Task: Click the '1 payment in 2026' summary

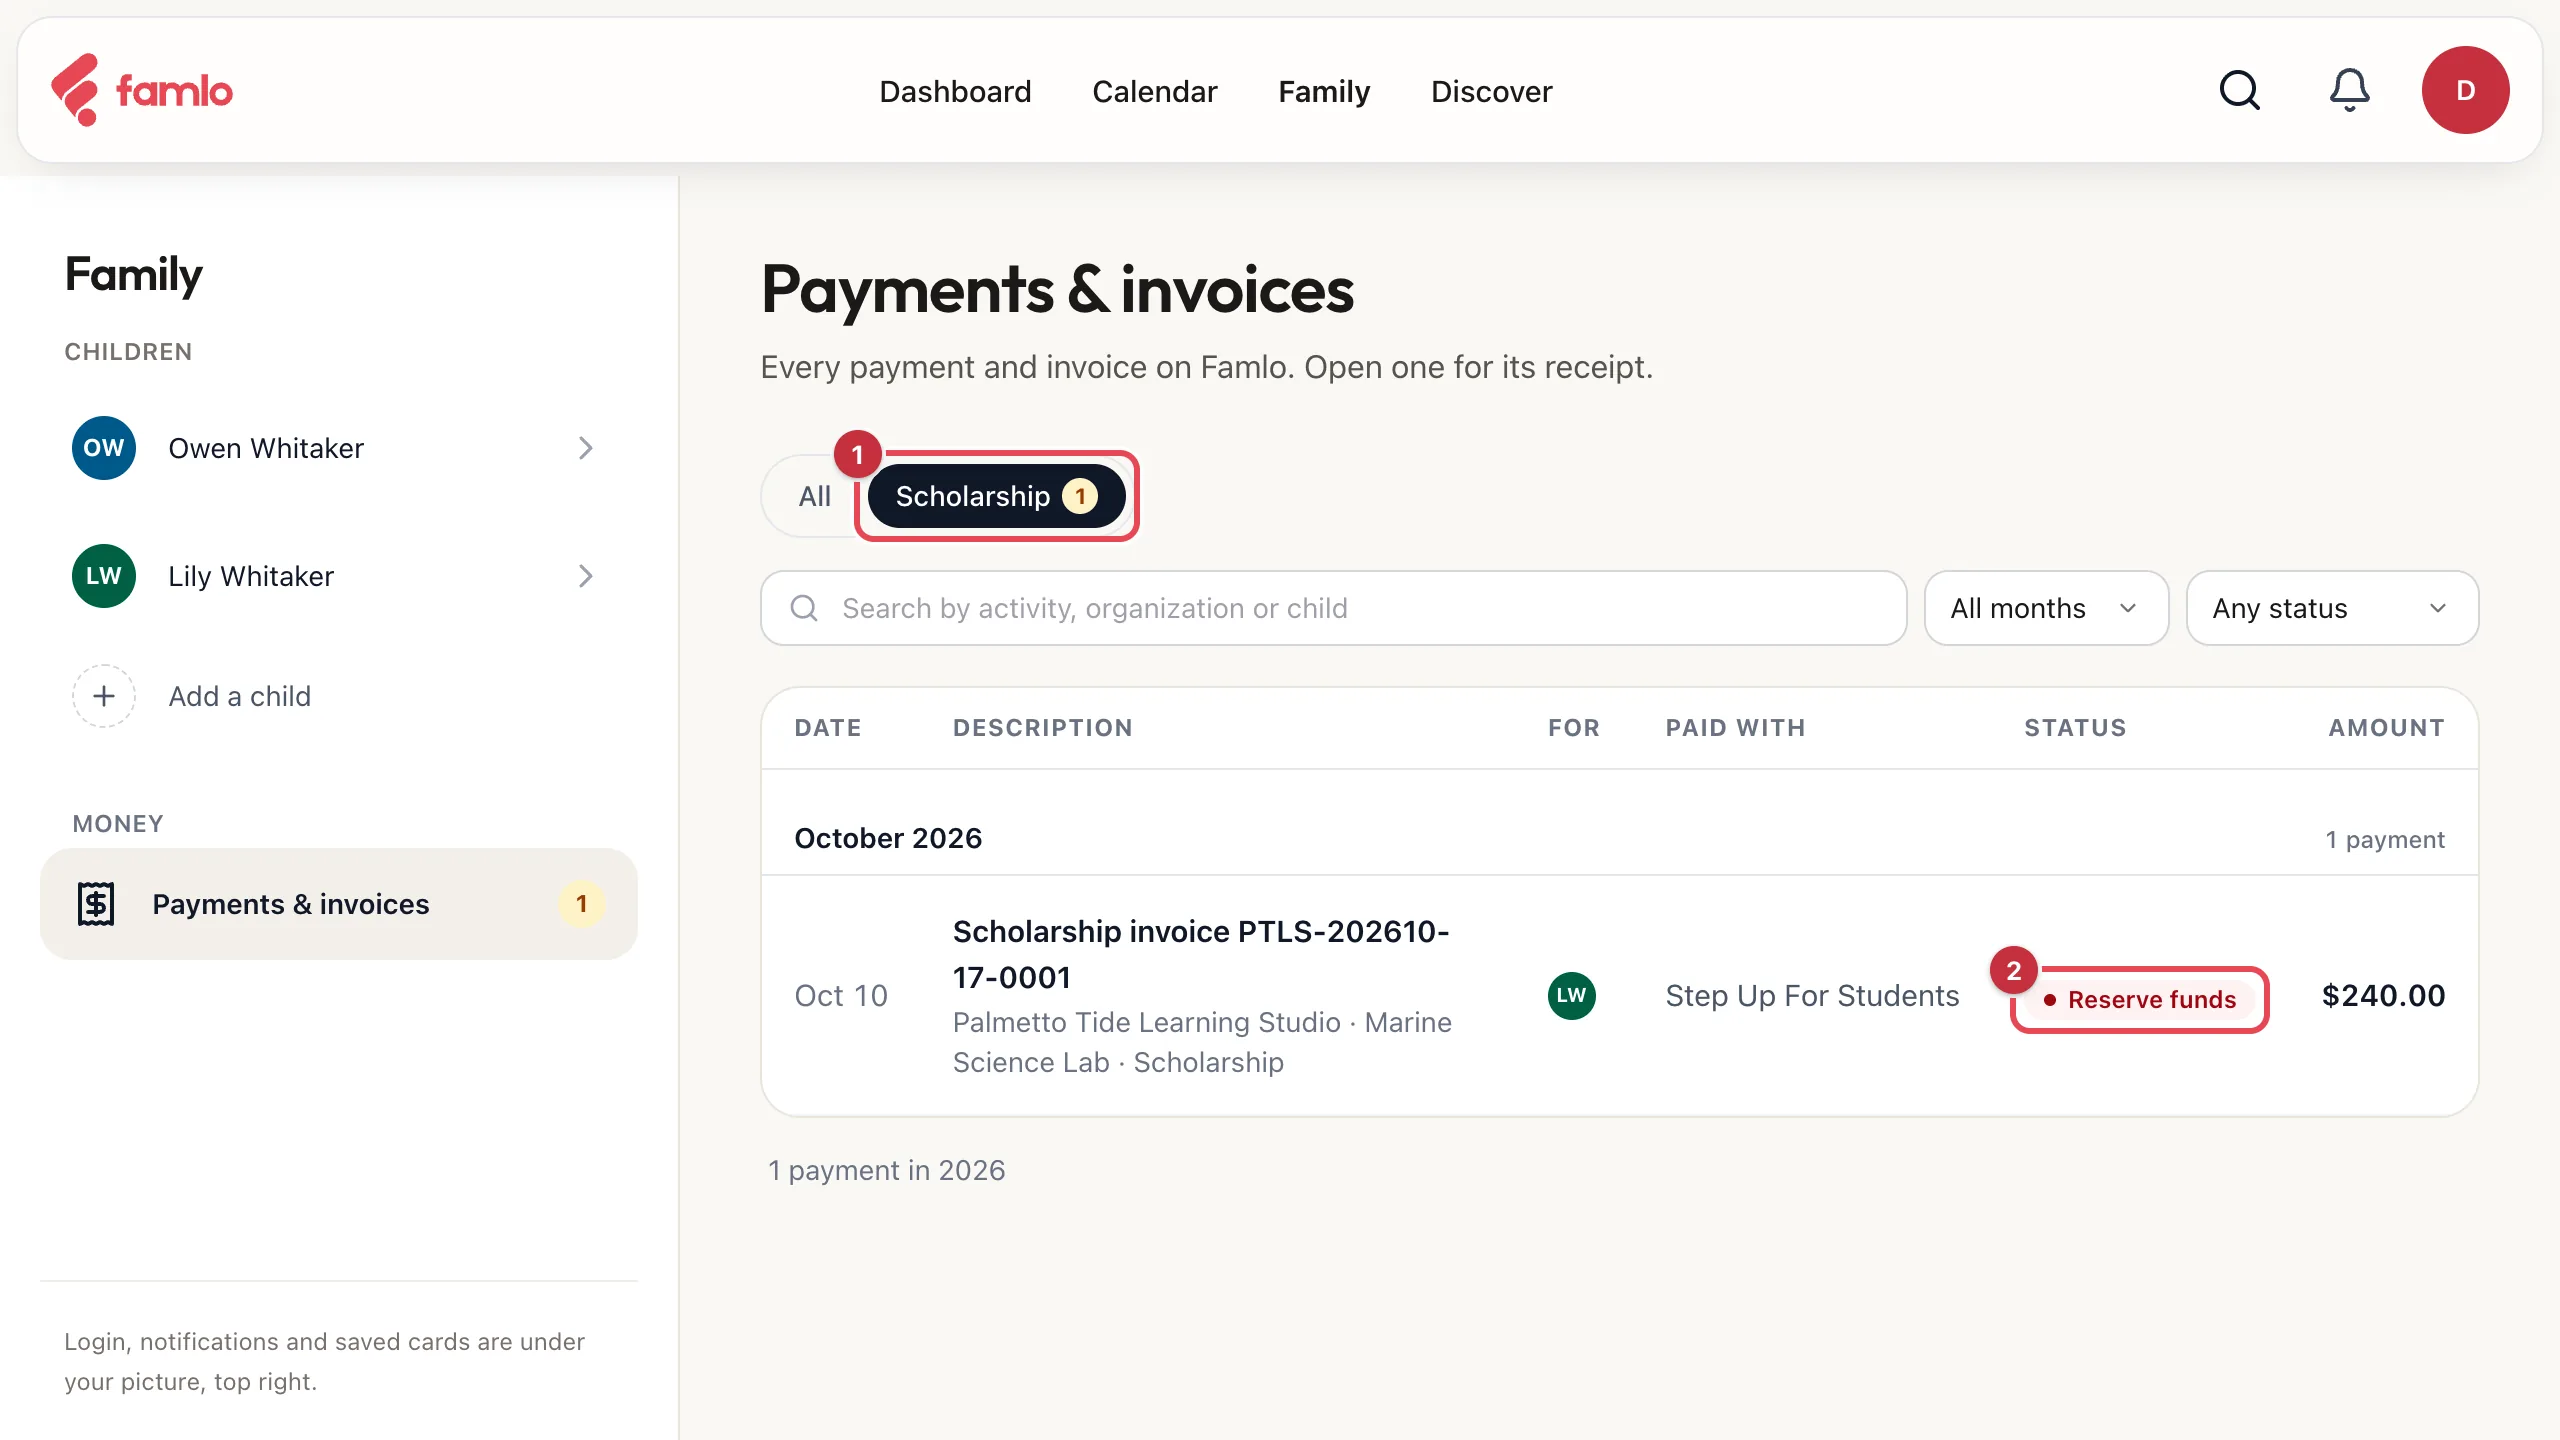Action: coord(886,1170)
